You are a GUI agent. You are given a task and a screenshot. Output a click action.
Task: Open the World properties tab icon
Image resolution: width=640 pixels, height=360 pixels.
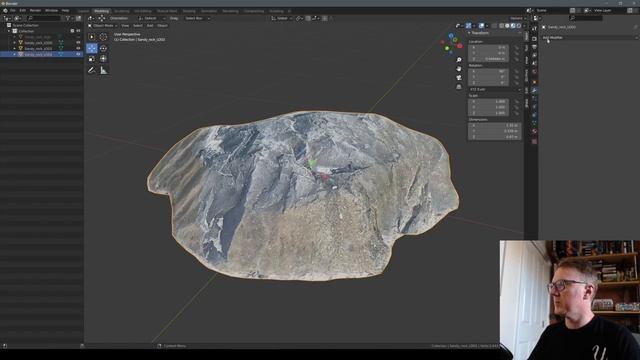point(534,72)
